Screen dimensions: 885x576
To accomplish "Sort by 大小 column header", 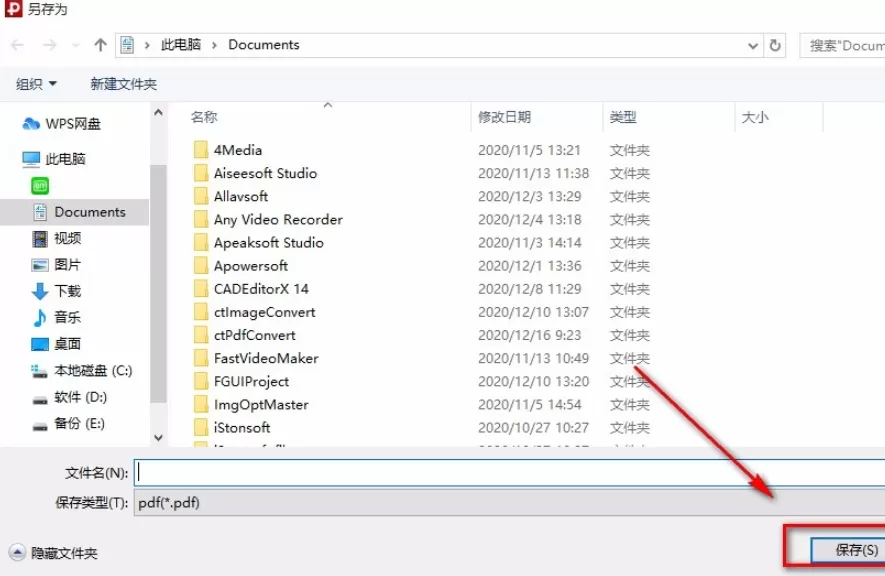I will [755, 117].
